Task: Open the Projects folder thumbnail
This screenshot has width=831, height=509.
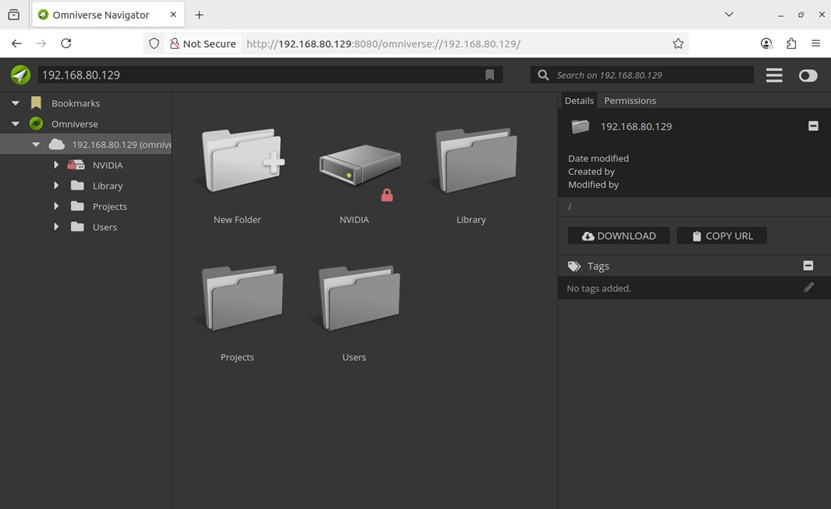Action: [x=242, y=298]
